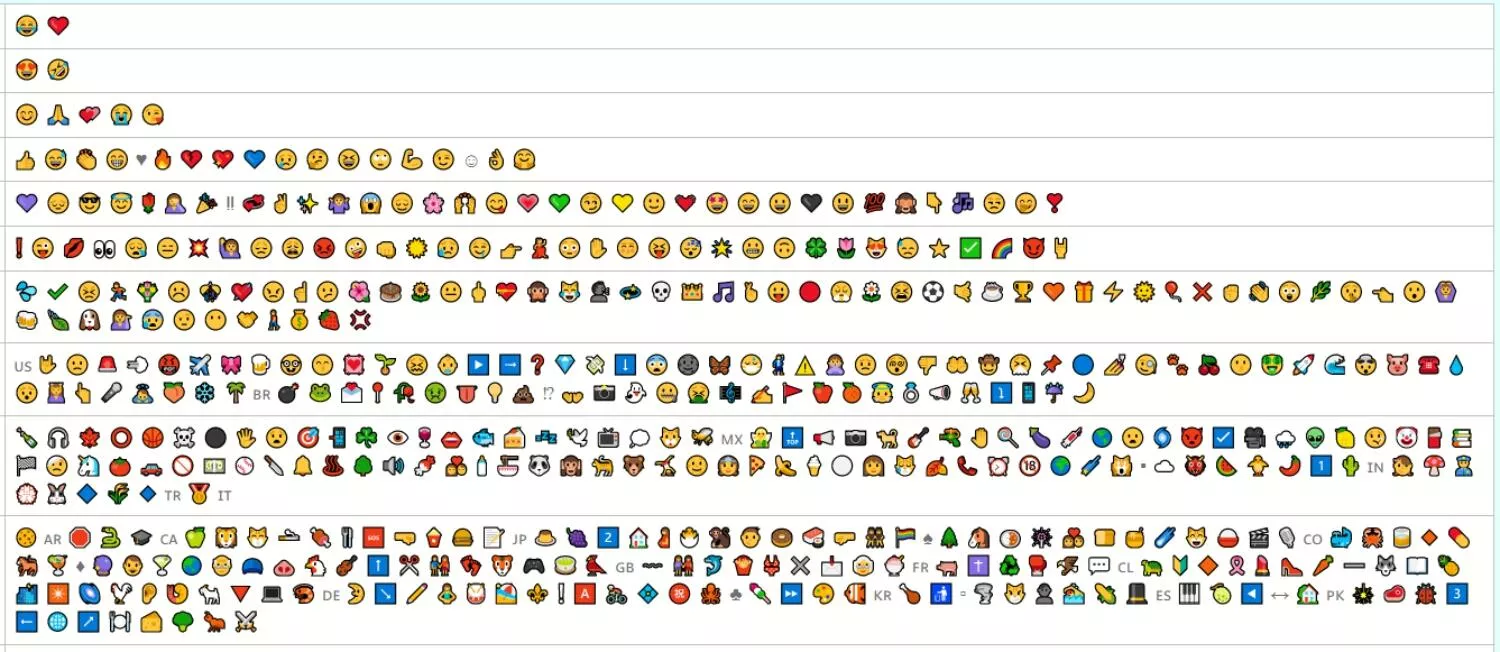This screenshot has height=652, width=1500.
Task: Choose the yellow warning sign emoji
Action: [x=805, y=365]
